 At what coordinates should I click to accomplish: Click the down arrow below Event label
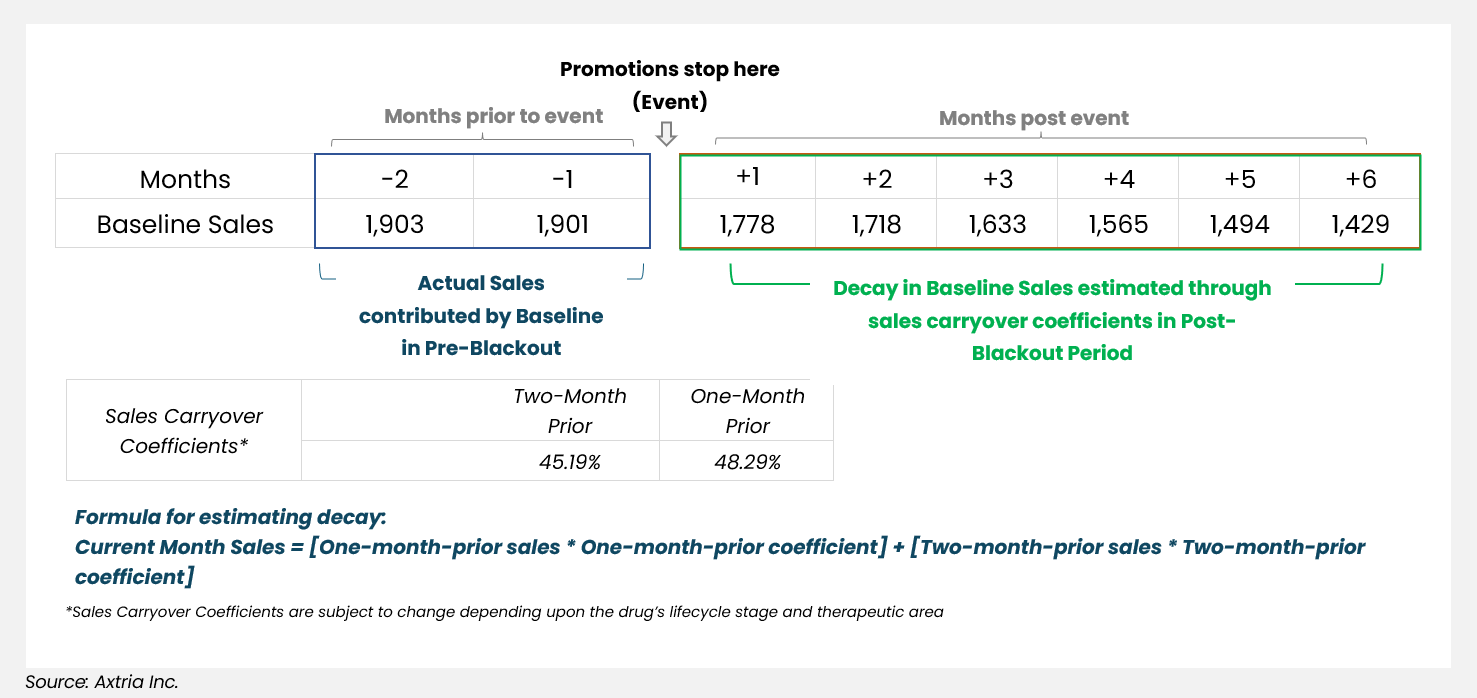(667, 134)
